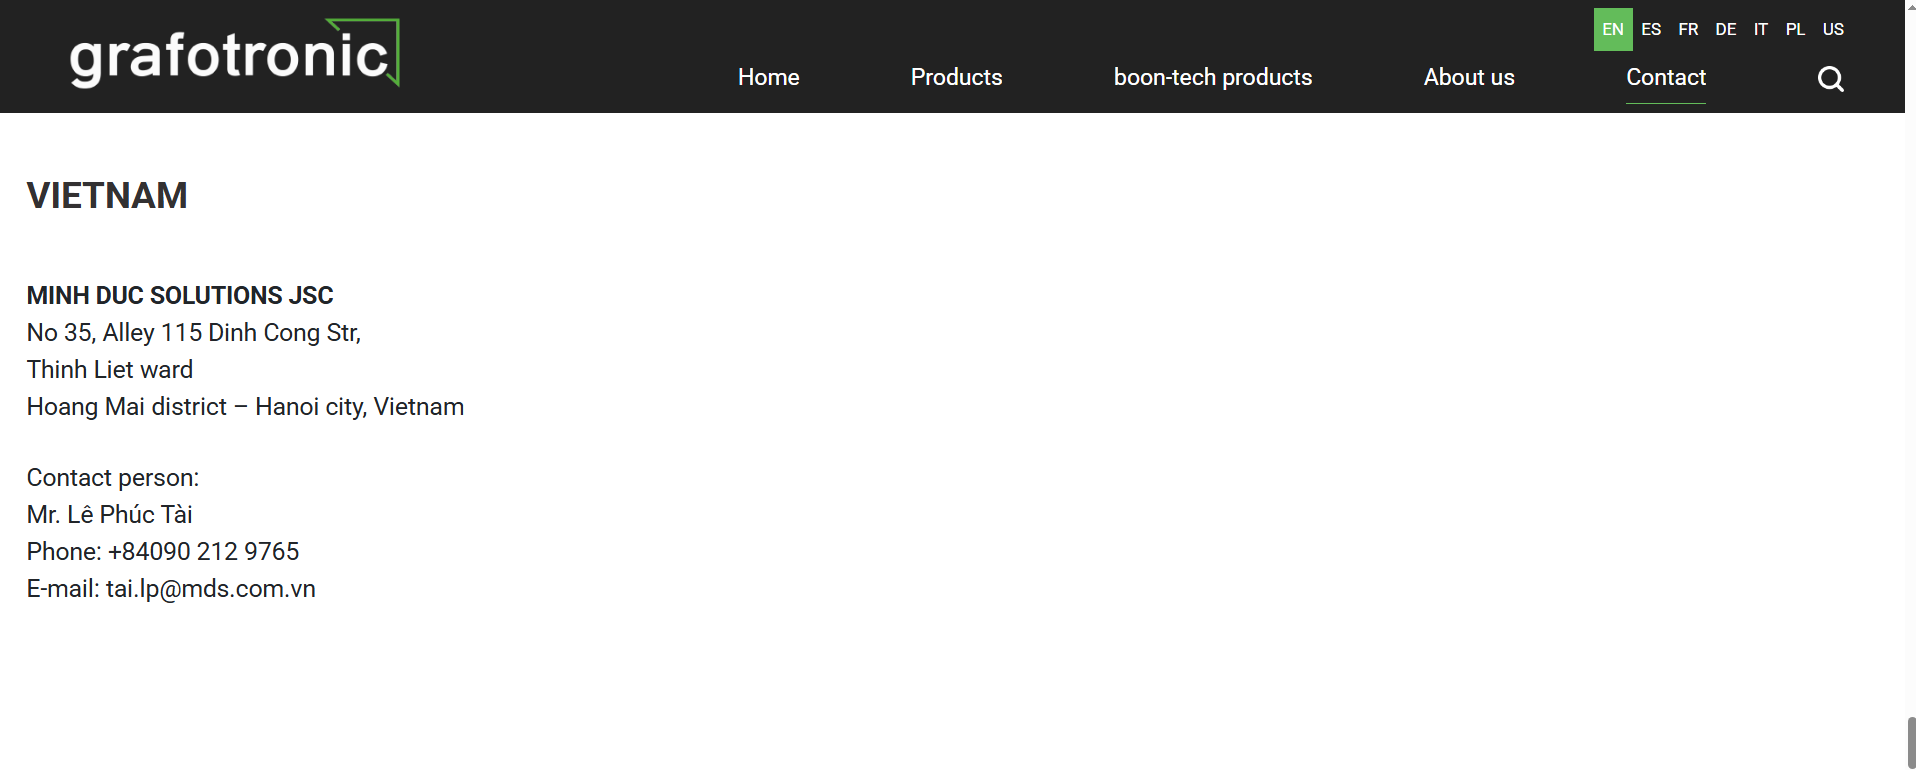Change site language to IT
The height and width of the screenshot is (770, 1916).
tap(1760, 29)
